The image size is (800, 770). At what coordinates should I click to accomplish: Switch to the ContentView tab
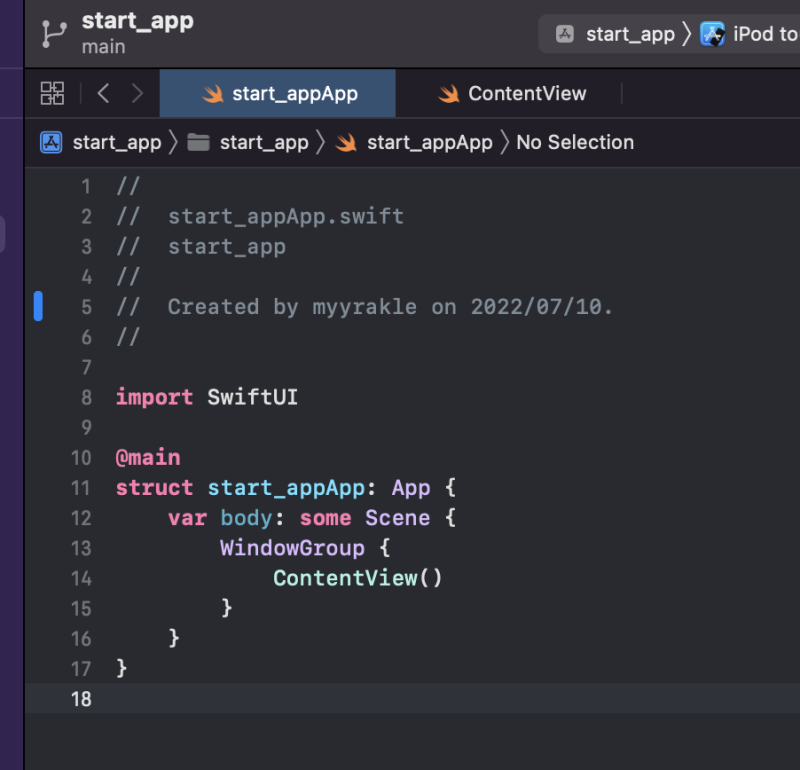(527, 94)
